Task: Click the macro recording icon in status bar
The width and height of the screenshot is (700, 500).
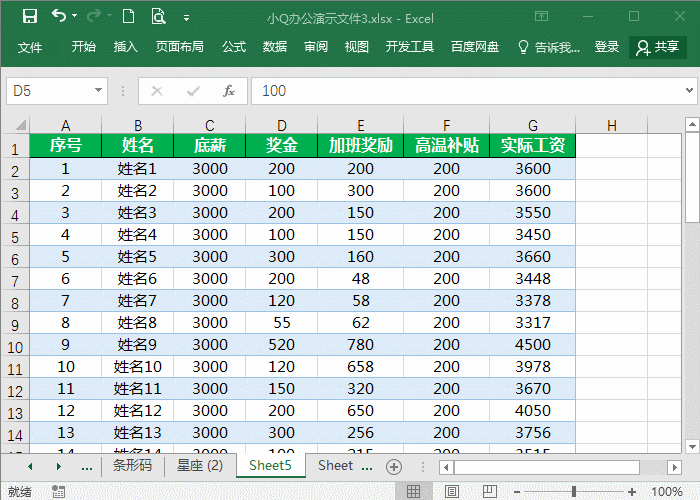Action: pyautogui.click(x=58, y=492)
